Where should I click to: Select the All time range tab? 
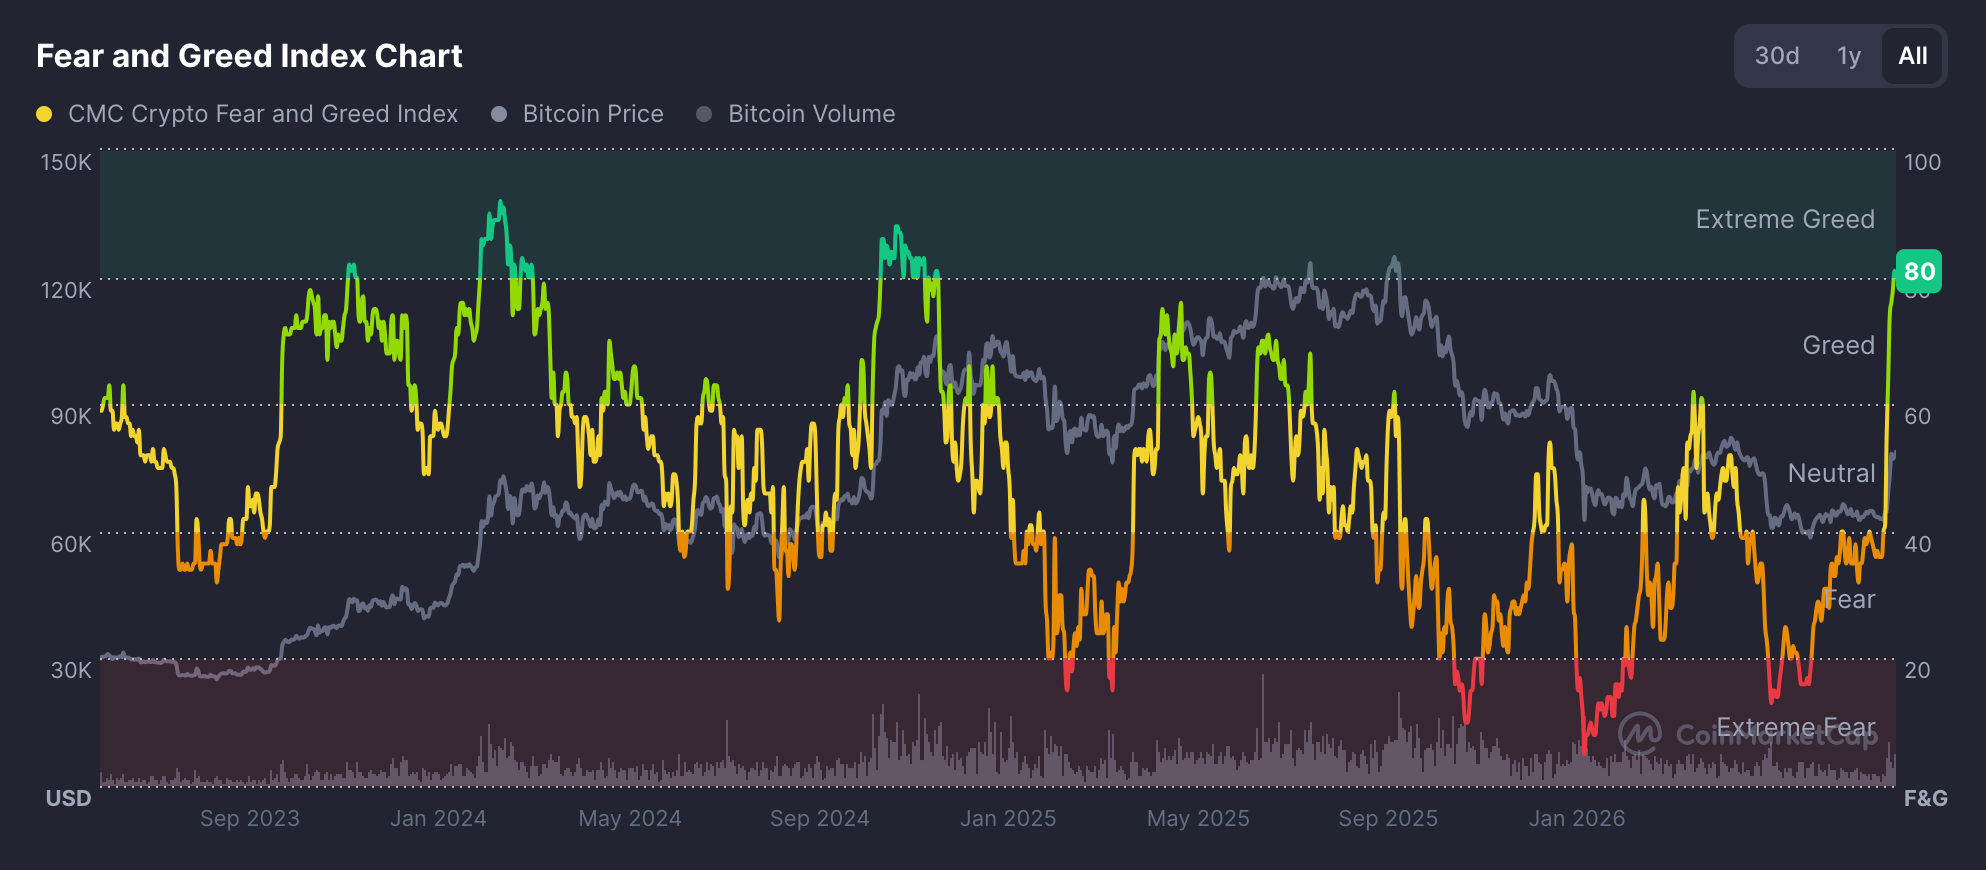click(x=1912, y=56)
